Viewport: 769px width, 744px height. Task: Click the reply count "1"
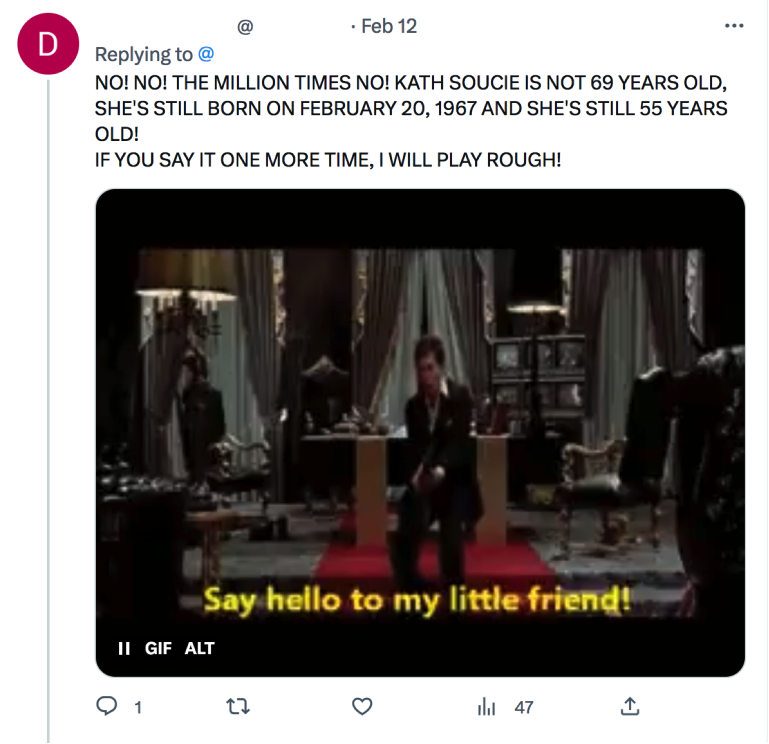tap(137, 708)
